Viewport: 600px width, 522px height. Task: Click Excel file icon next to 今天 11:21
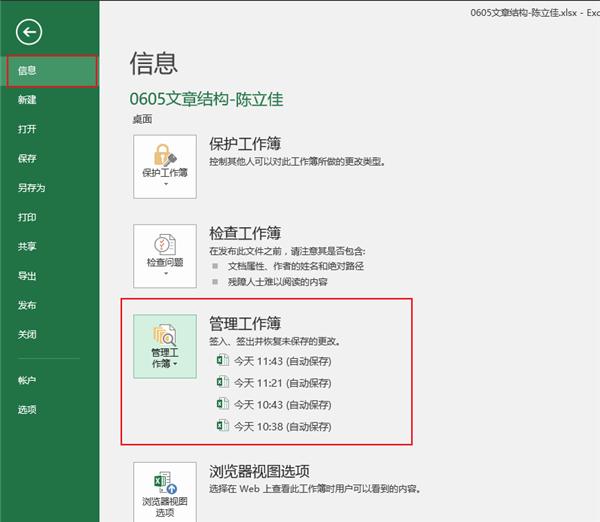pos(223,382)
